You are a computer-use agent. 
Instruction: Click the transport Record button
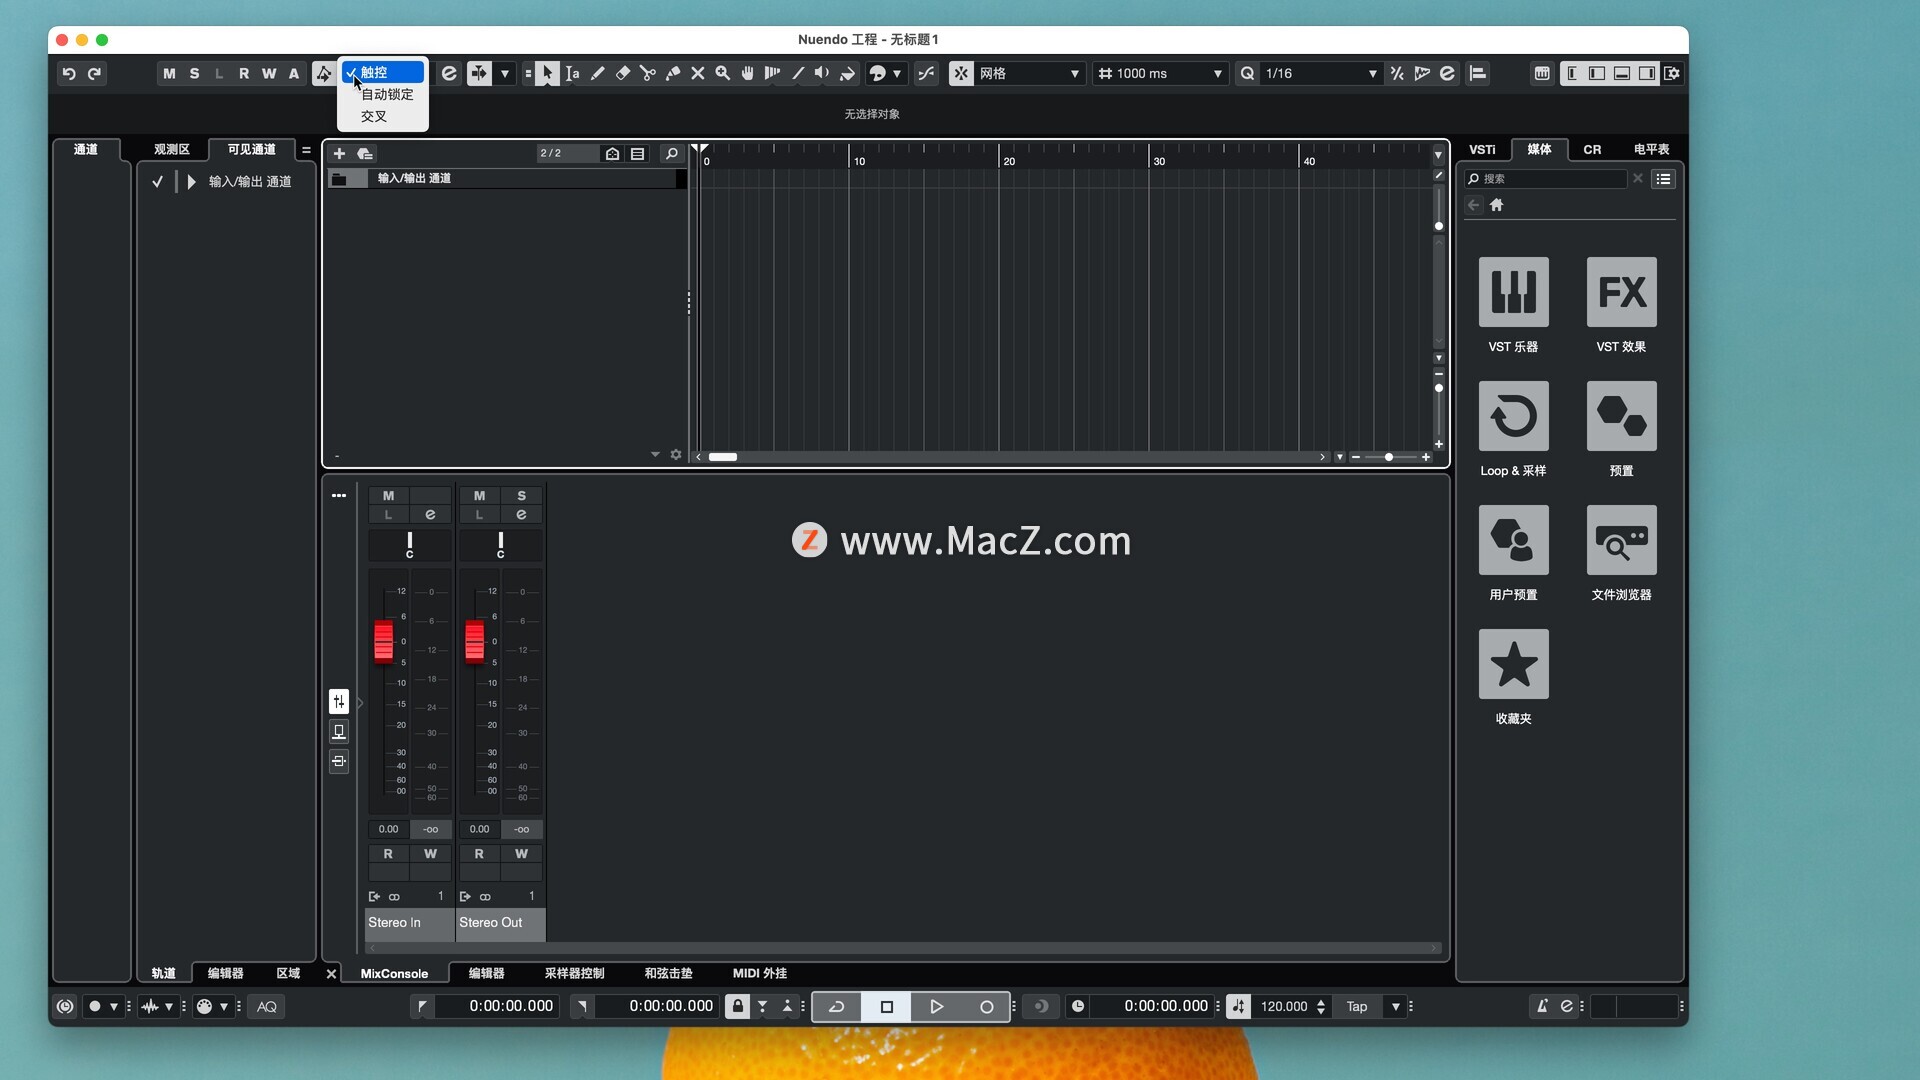tap(986, 1007)
